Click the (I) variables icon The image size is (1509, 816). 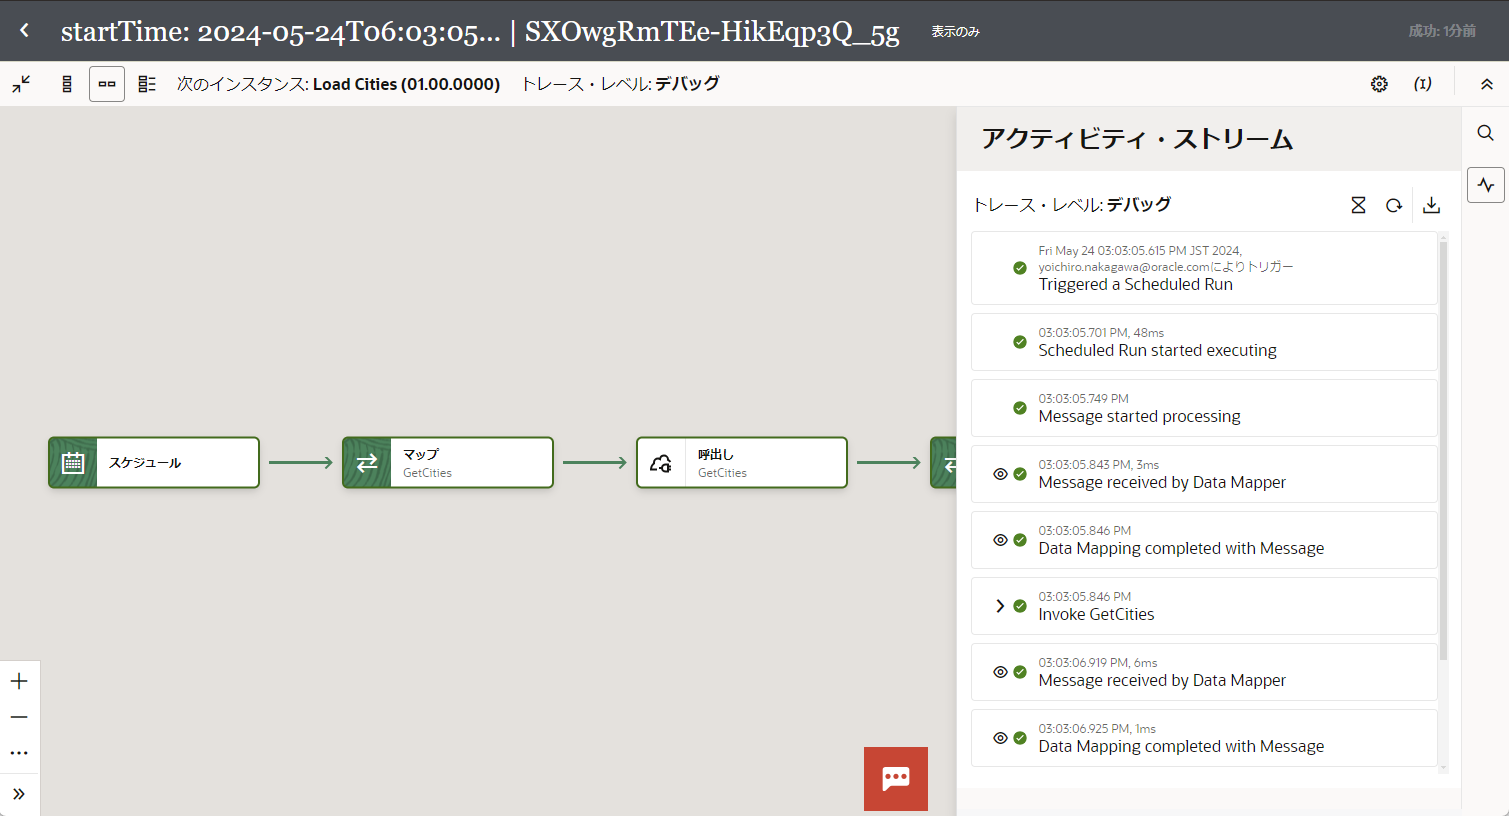pyautogui.click(x=1422, y=84)
